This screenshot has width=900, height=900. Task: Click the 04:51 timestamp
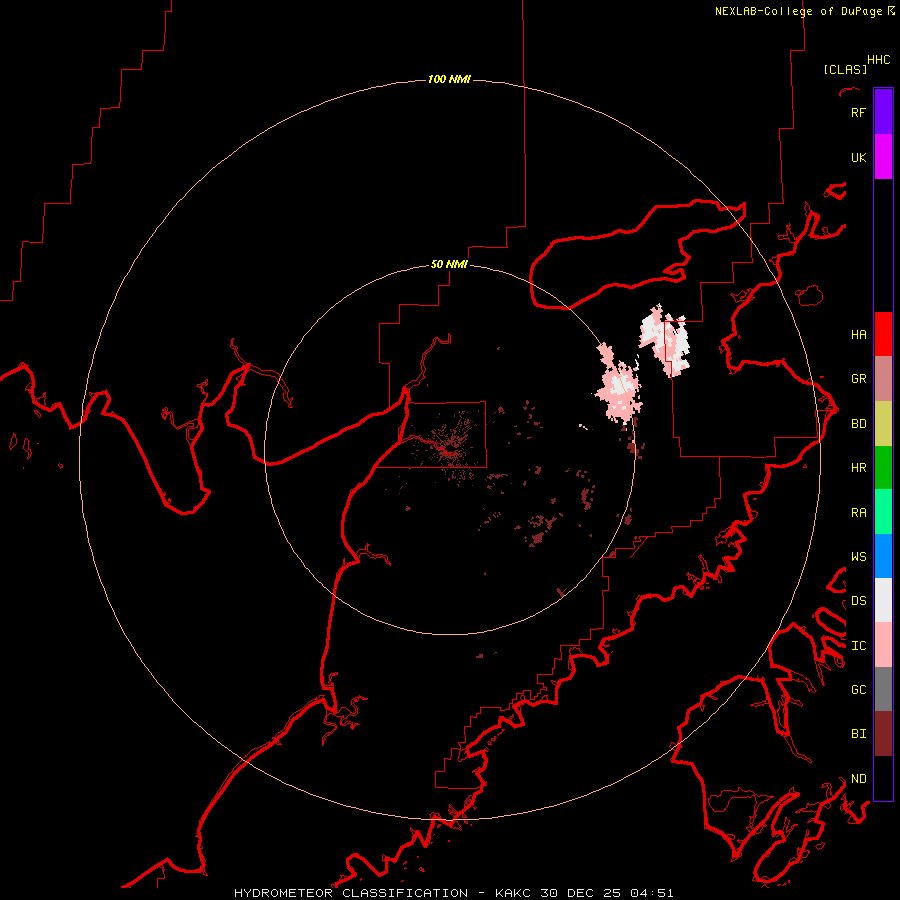tap(651, 893)
